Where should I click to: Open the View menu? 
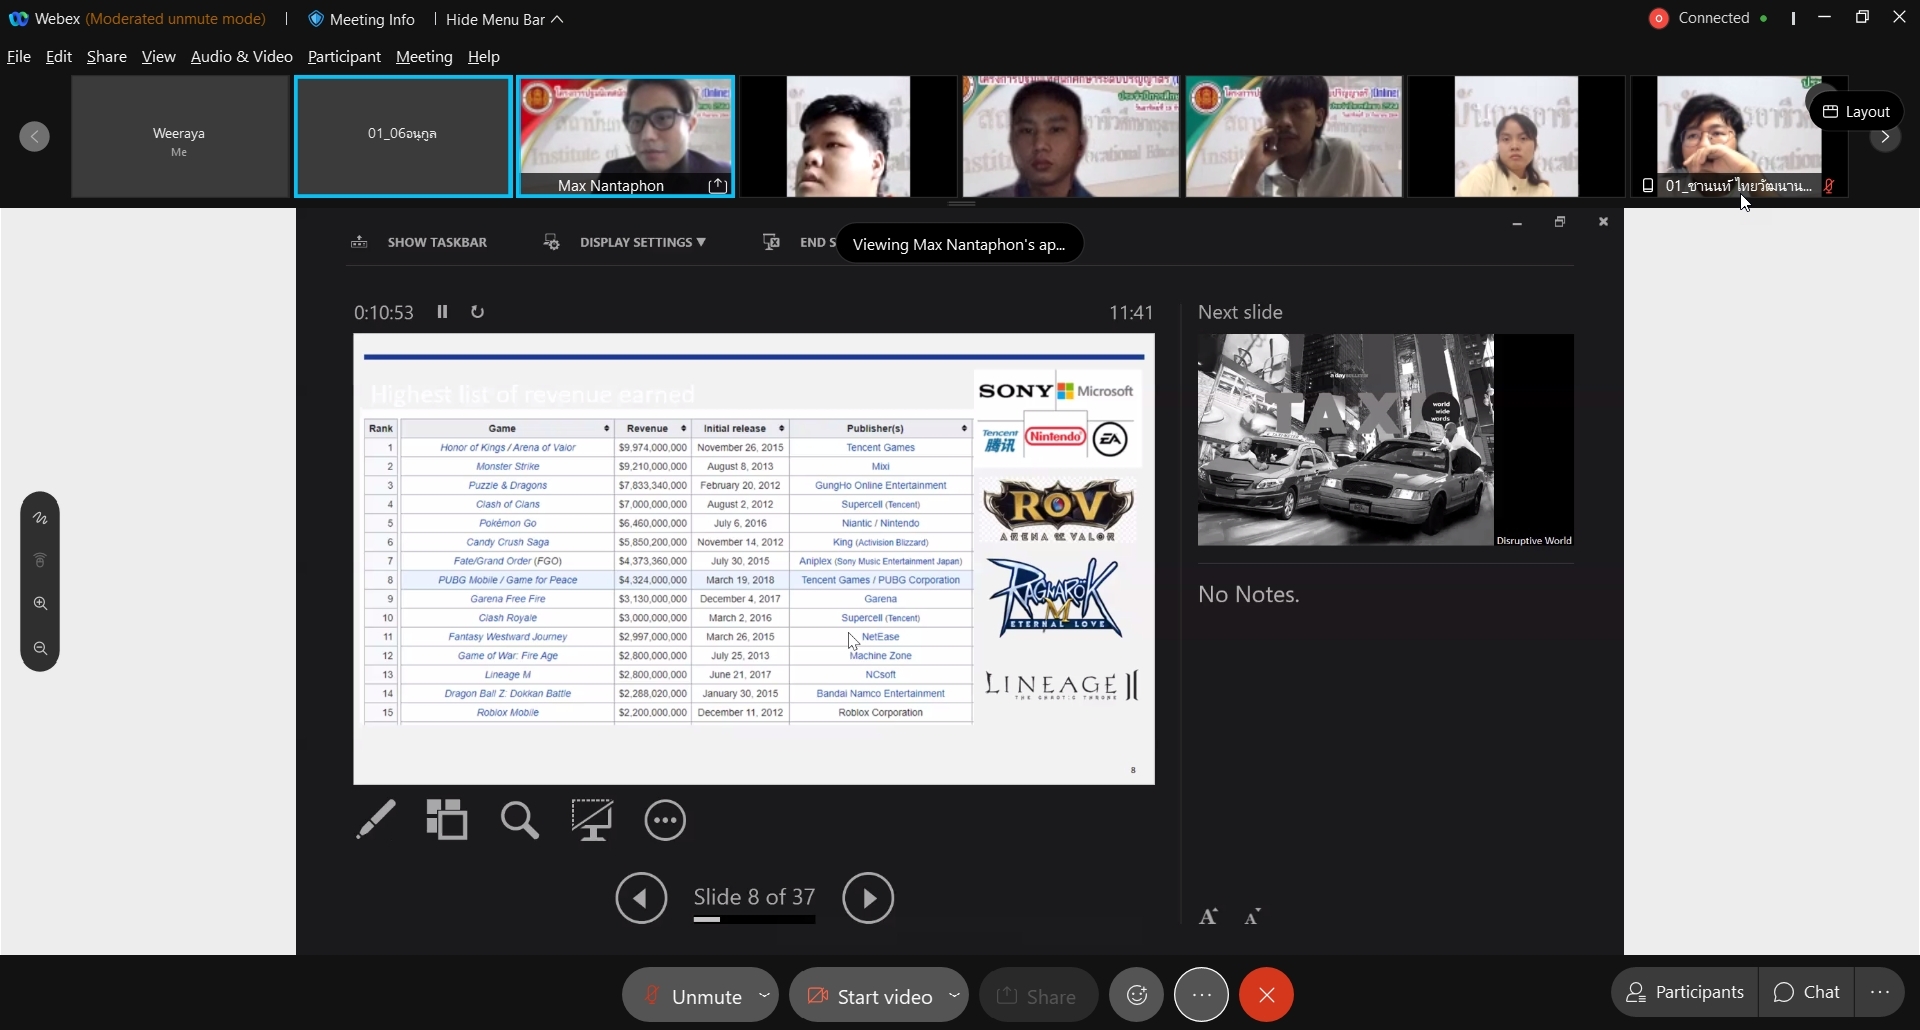pos(159,57)
